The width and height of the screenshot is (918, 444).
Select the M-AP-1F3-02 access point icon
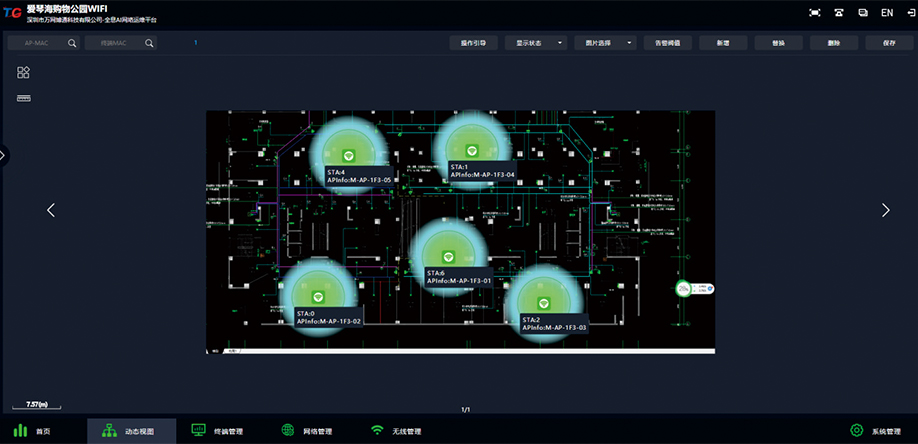(316, 297)
